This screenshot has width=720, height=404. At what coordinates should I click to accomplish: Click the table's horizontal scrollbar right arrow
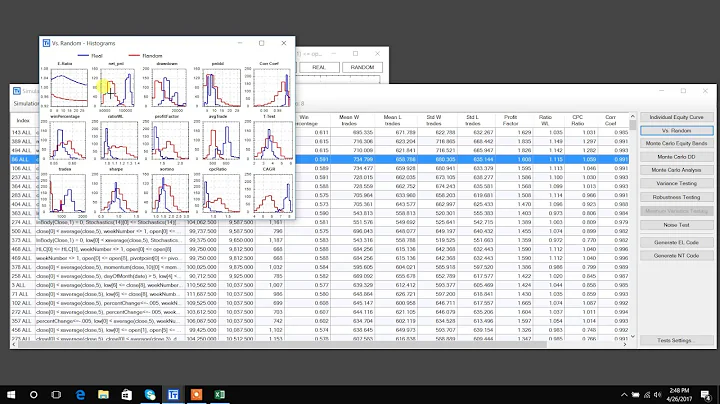point(625,344)
